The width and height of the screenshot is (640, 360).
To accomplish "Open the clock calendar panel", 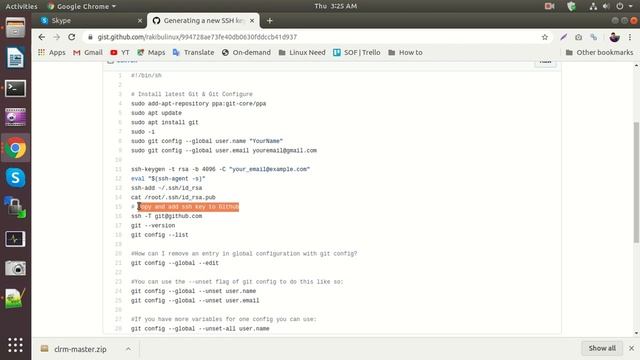I will pyautogui.click(x=336, y=6).
